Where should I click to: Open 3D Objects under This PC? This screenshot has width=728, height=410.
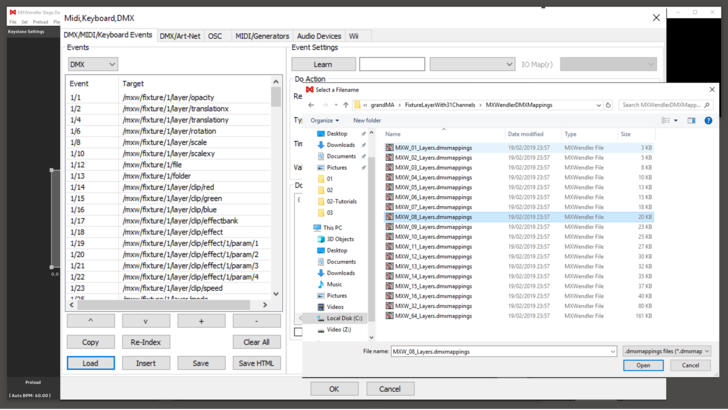click(340, 239)
